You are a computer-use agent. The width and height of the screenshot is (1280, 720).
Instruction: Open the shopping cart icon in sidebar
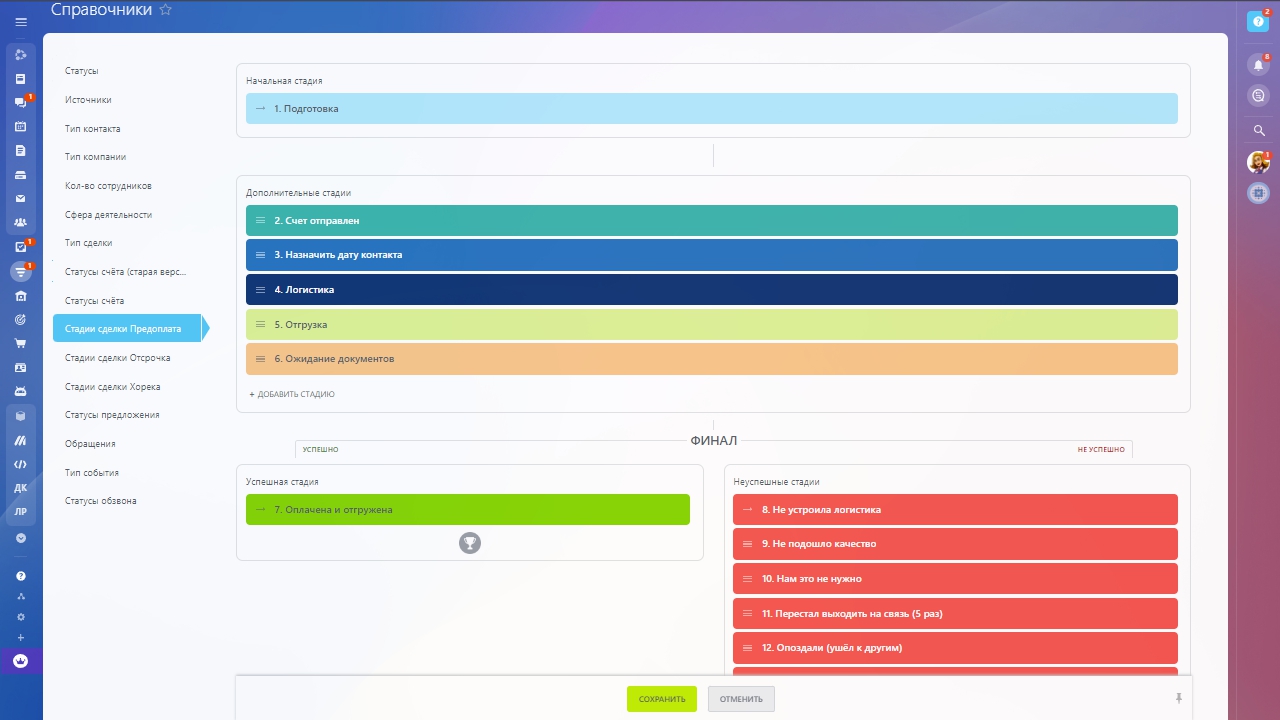coord(21,343)
